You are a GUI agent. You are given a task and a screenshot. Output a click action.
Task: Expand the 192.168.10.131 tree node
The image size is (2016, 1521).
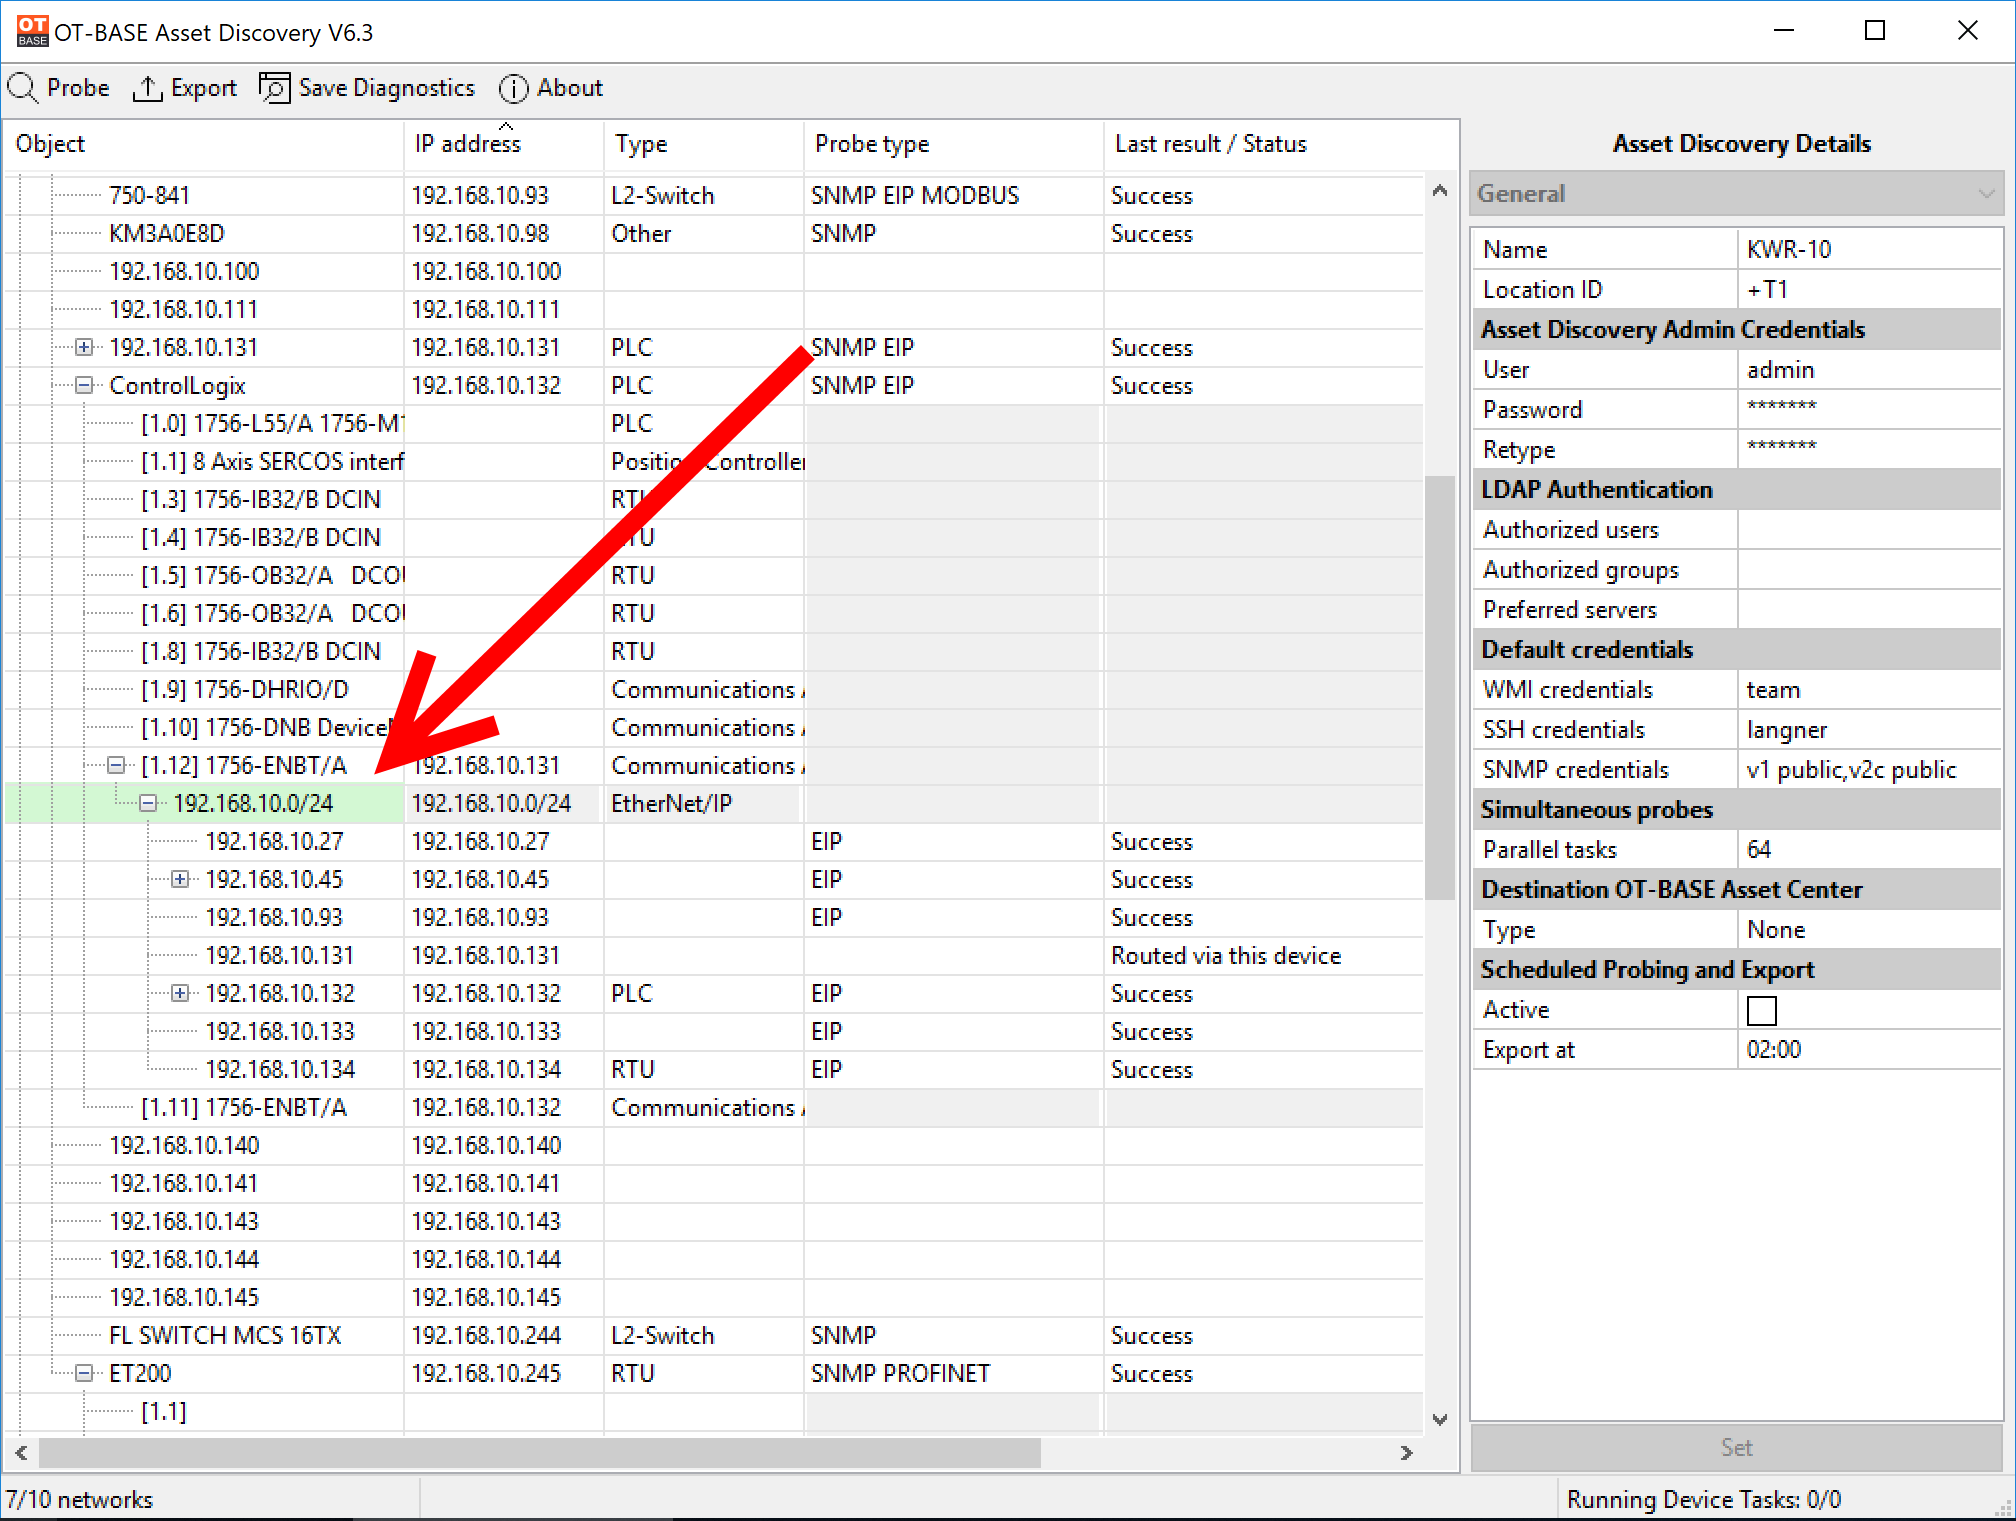84,347
